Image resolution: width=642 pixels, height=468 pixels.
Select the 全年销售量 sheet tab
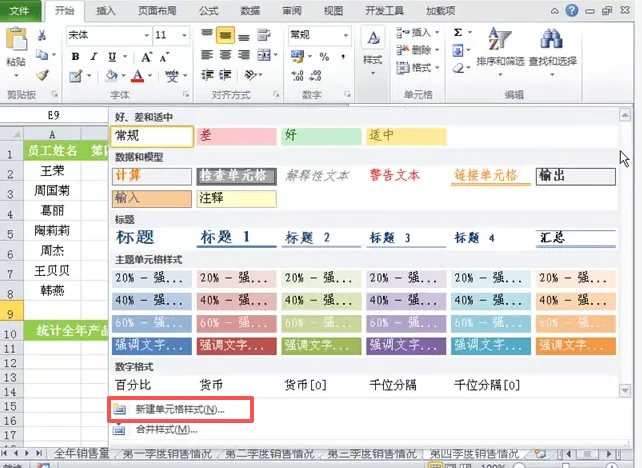(x=82, y=454)
